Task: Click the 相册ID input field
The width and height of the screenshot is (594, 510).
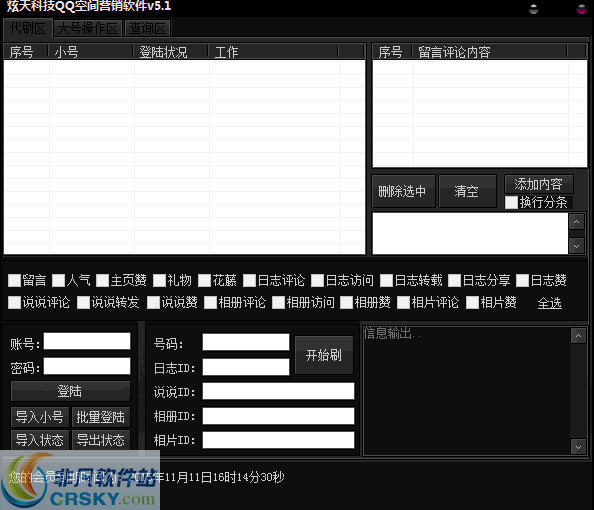Action: [x=278, y=416]
